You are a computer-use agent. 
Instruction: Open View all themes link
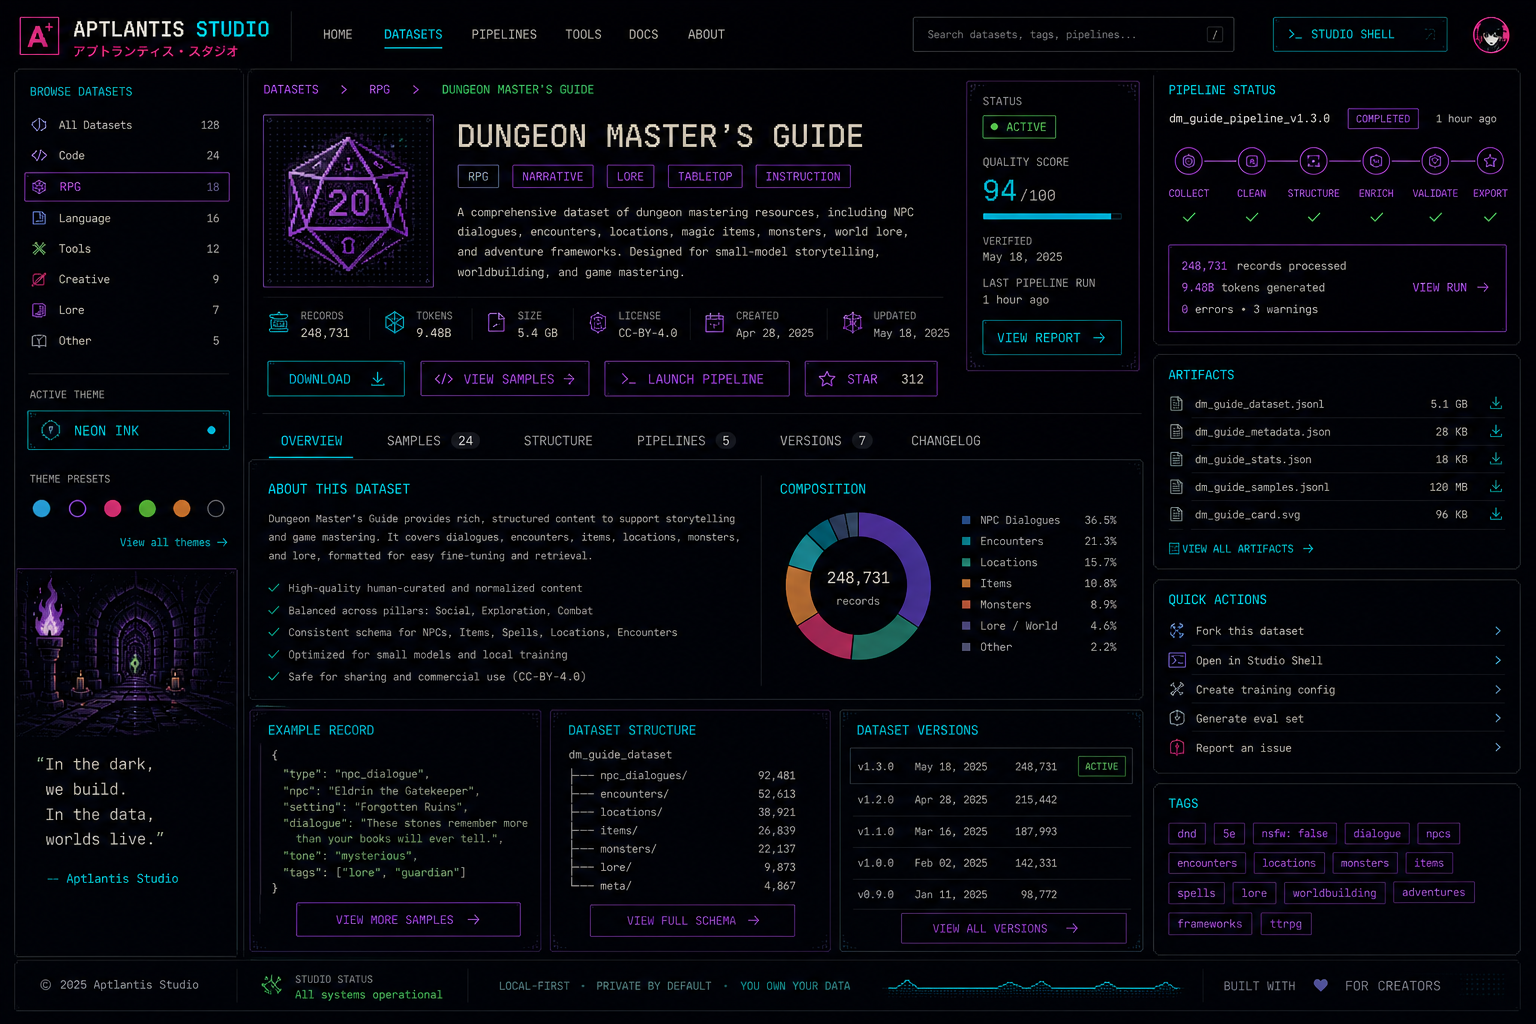(x=173, y=542)
